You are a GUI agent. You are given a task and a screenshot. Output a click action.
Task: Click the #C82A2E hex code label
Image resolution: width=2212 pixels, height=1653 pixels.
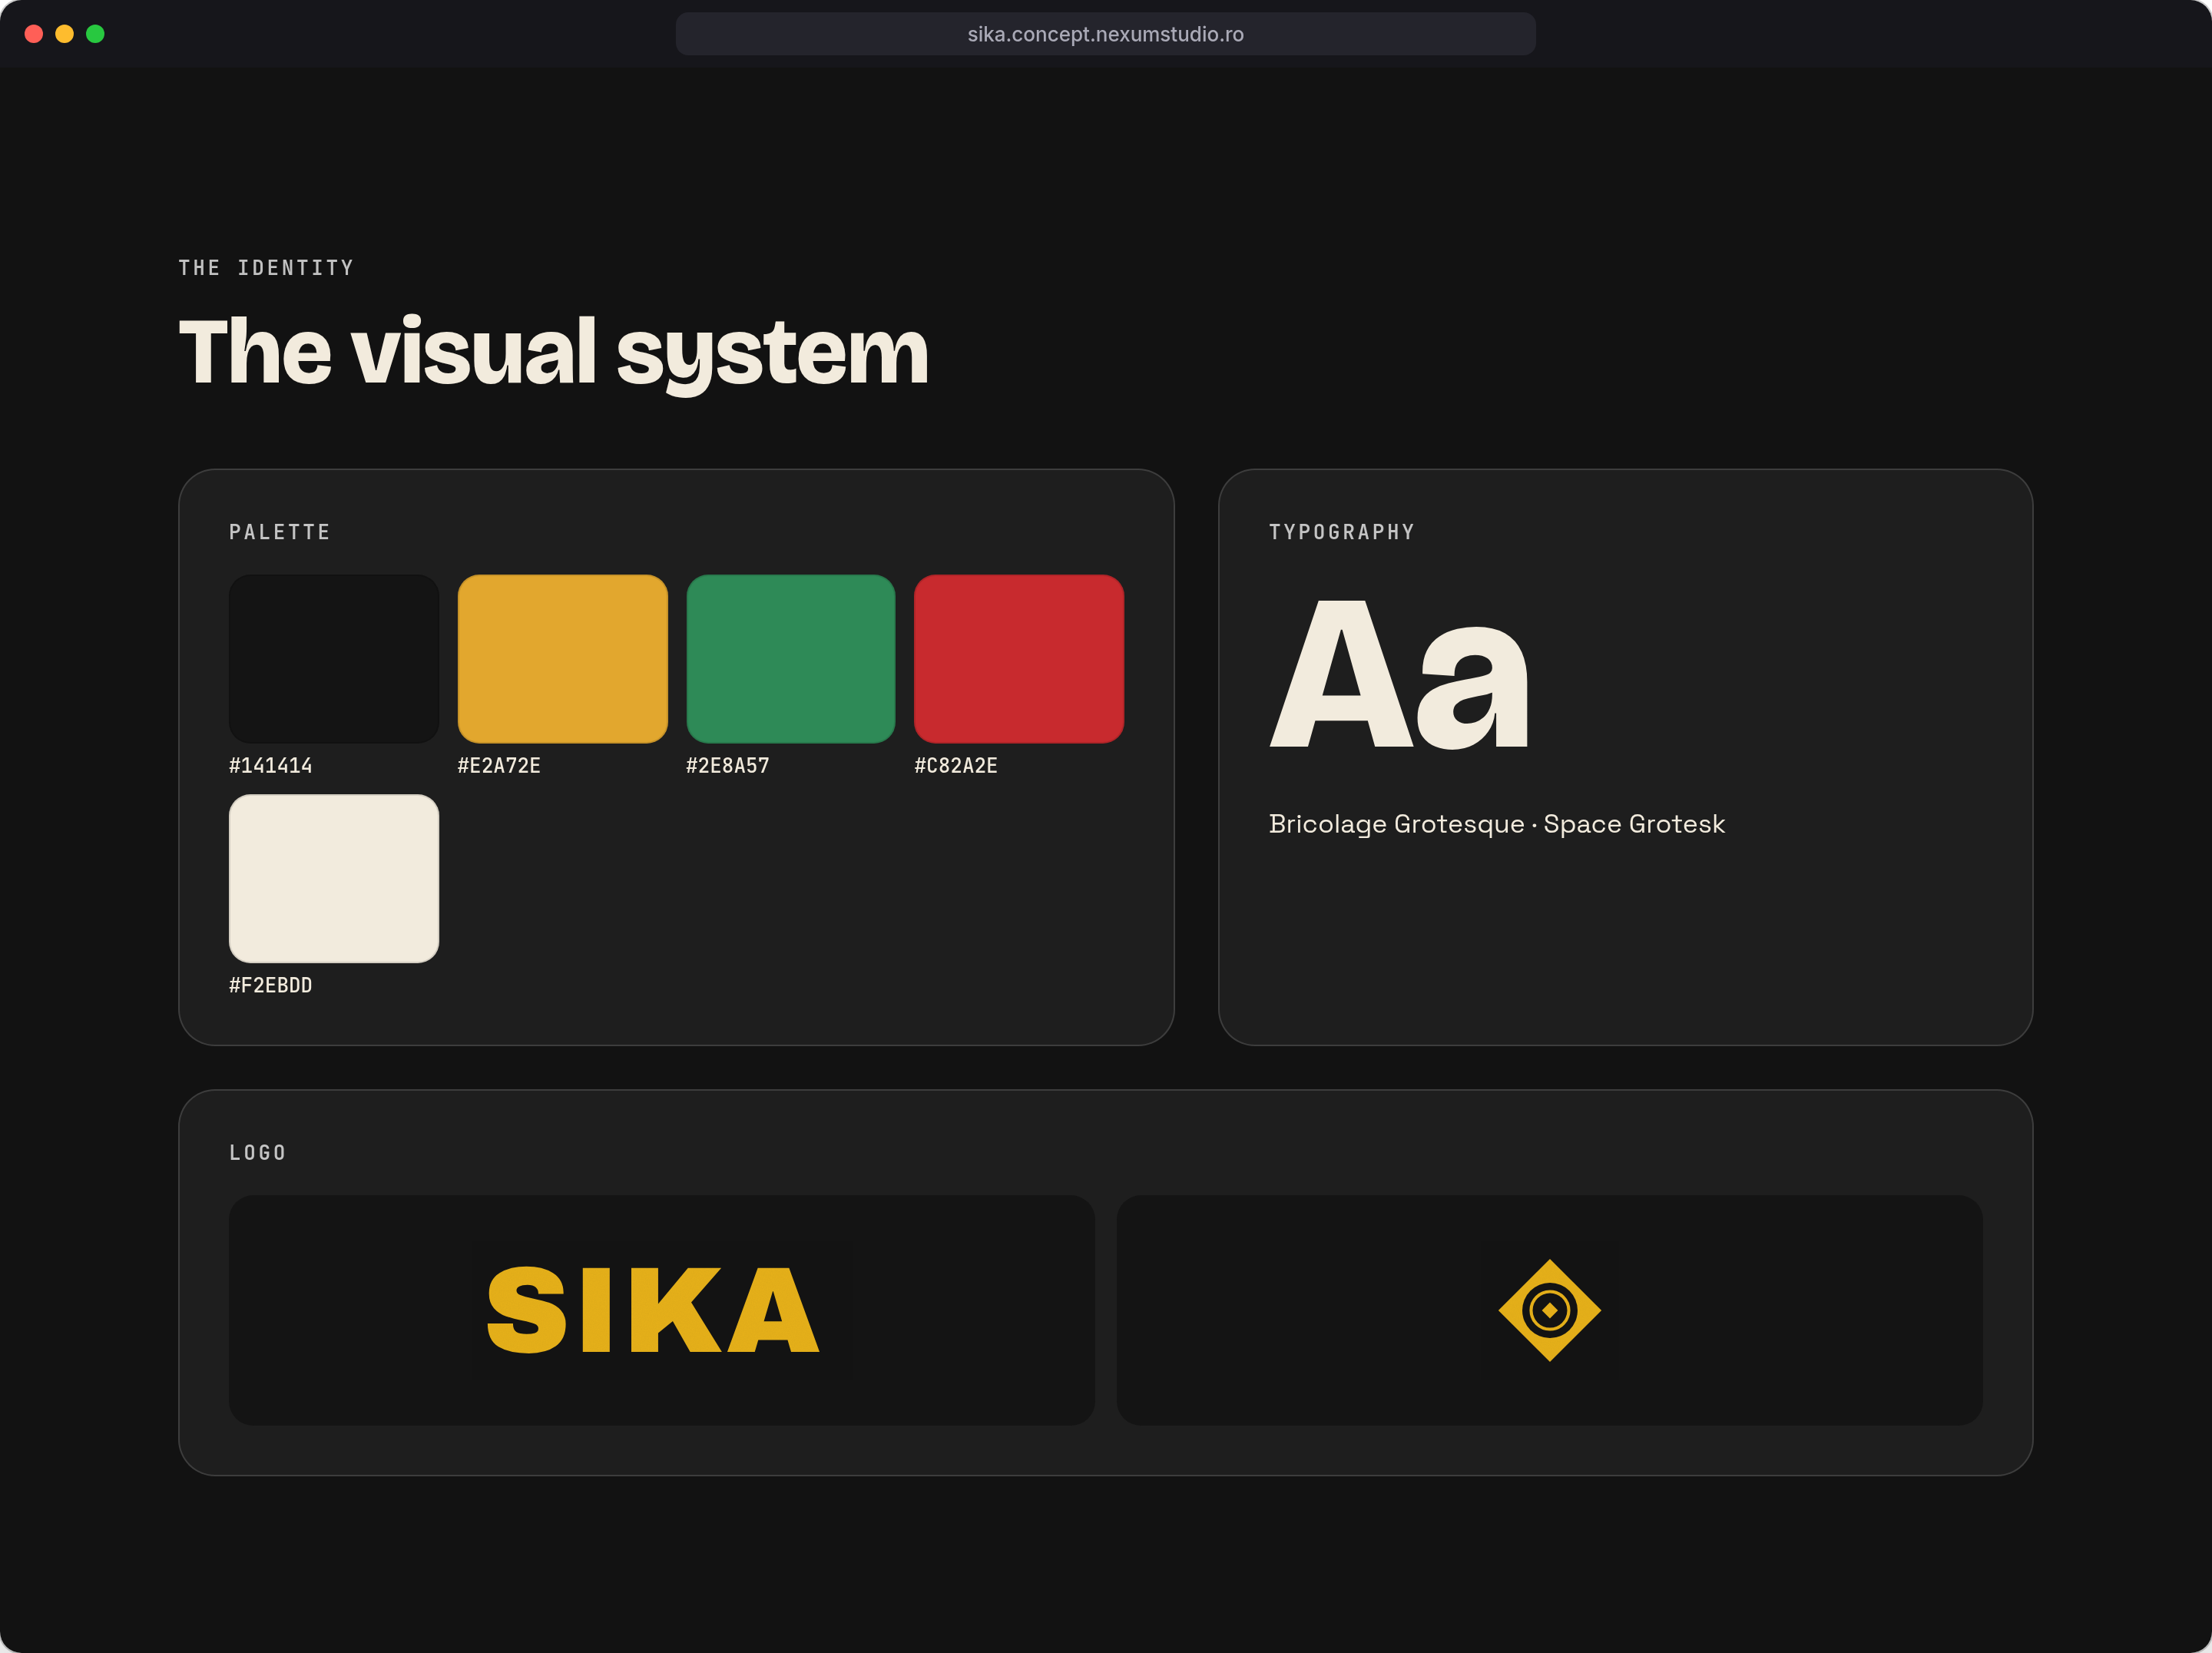956,765
